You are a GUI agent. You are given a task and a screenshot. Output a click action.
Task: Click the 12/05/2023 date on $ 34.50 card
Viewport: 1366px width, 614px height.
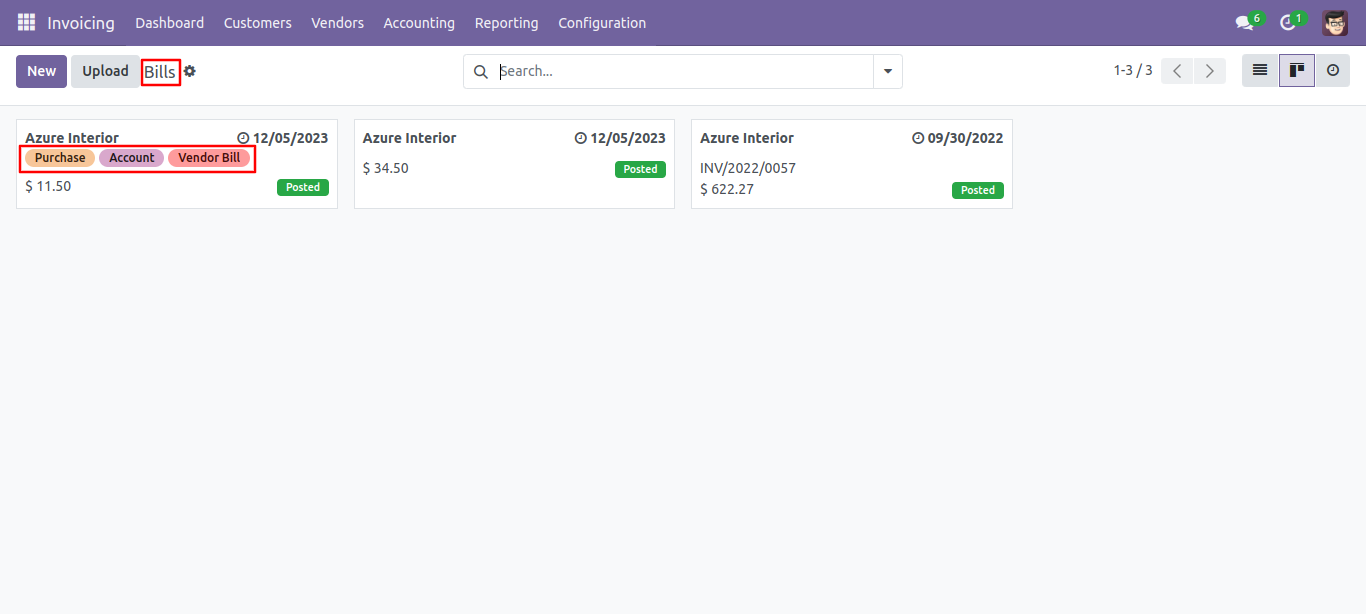[628, 138]
